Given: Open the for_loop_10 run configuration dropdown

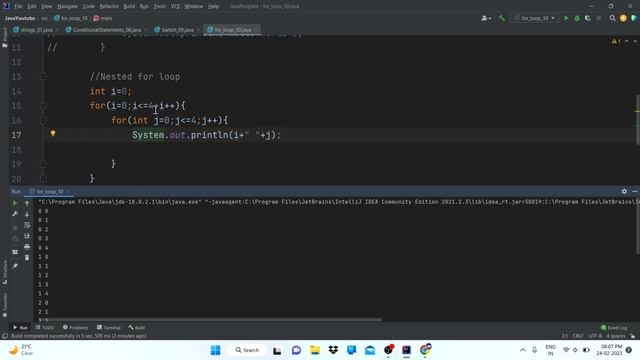Looking at the screenshot, I should click(534, 18).
